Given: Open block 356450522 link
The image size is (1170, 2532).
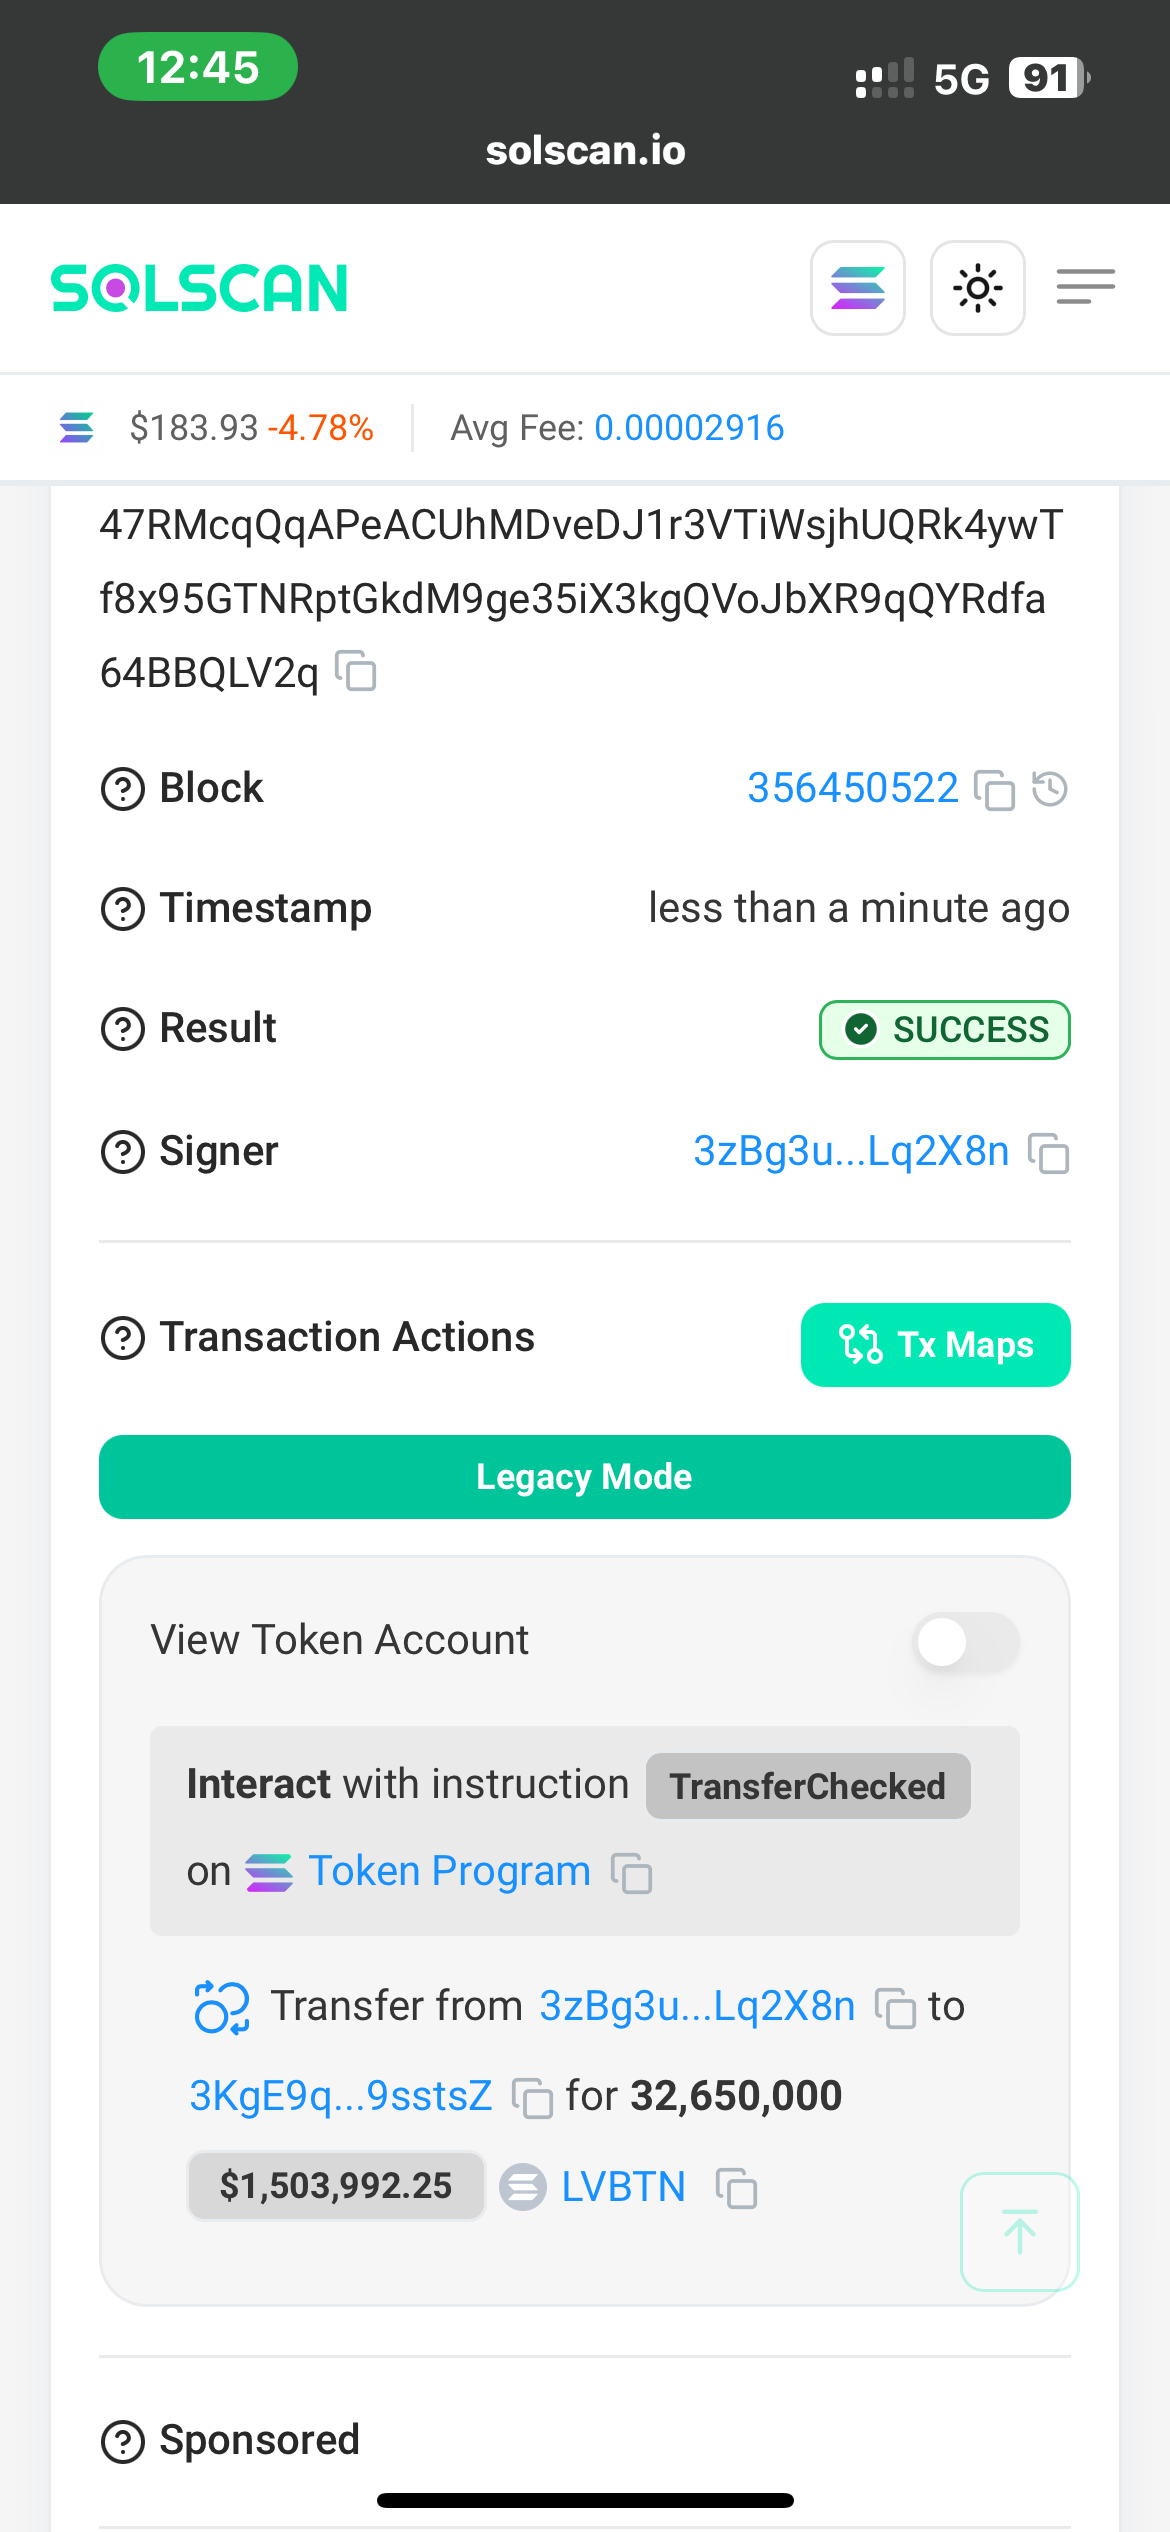Looking at the screenshot, I should click(853, 788).
